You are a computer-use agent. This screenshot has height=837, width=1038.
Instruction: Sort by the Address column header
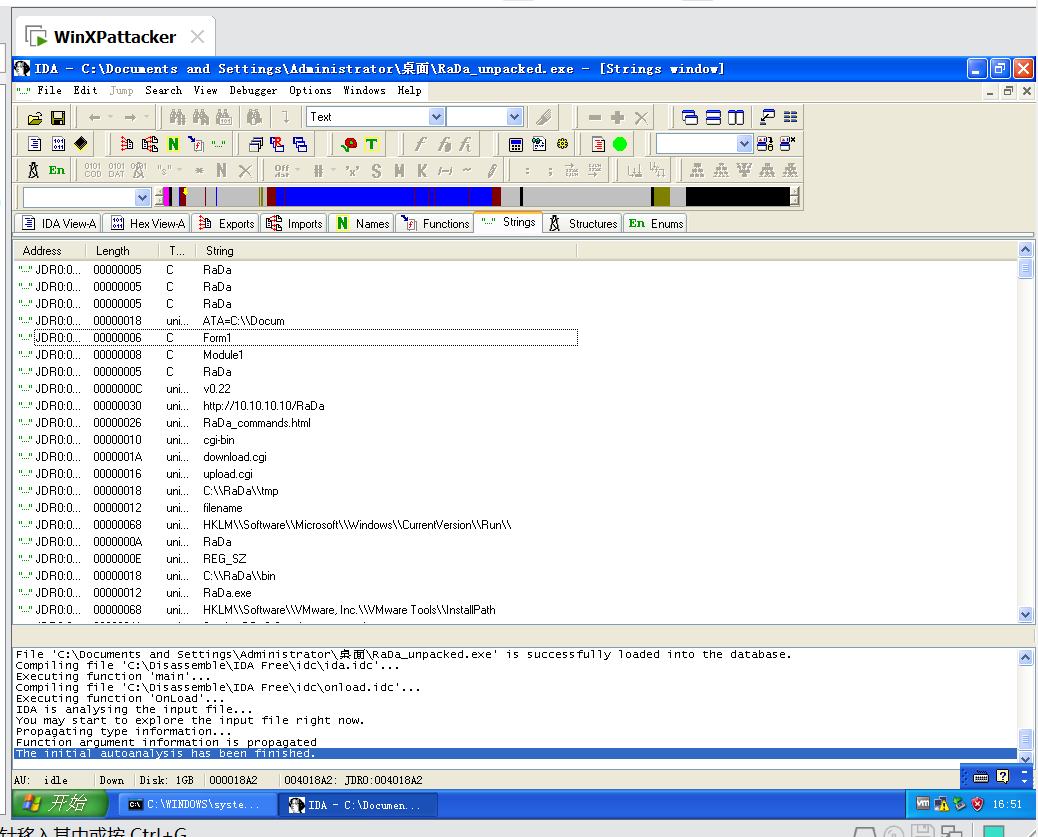(50, 251)
